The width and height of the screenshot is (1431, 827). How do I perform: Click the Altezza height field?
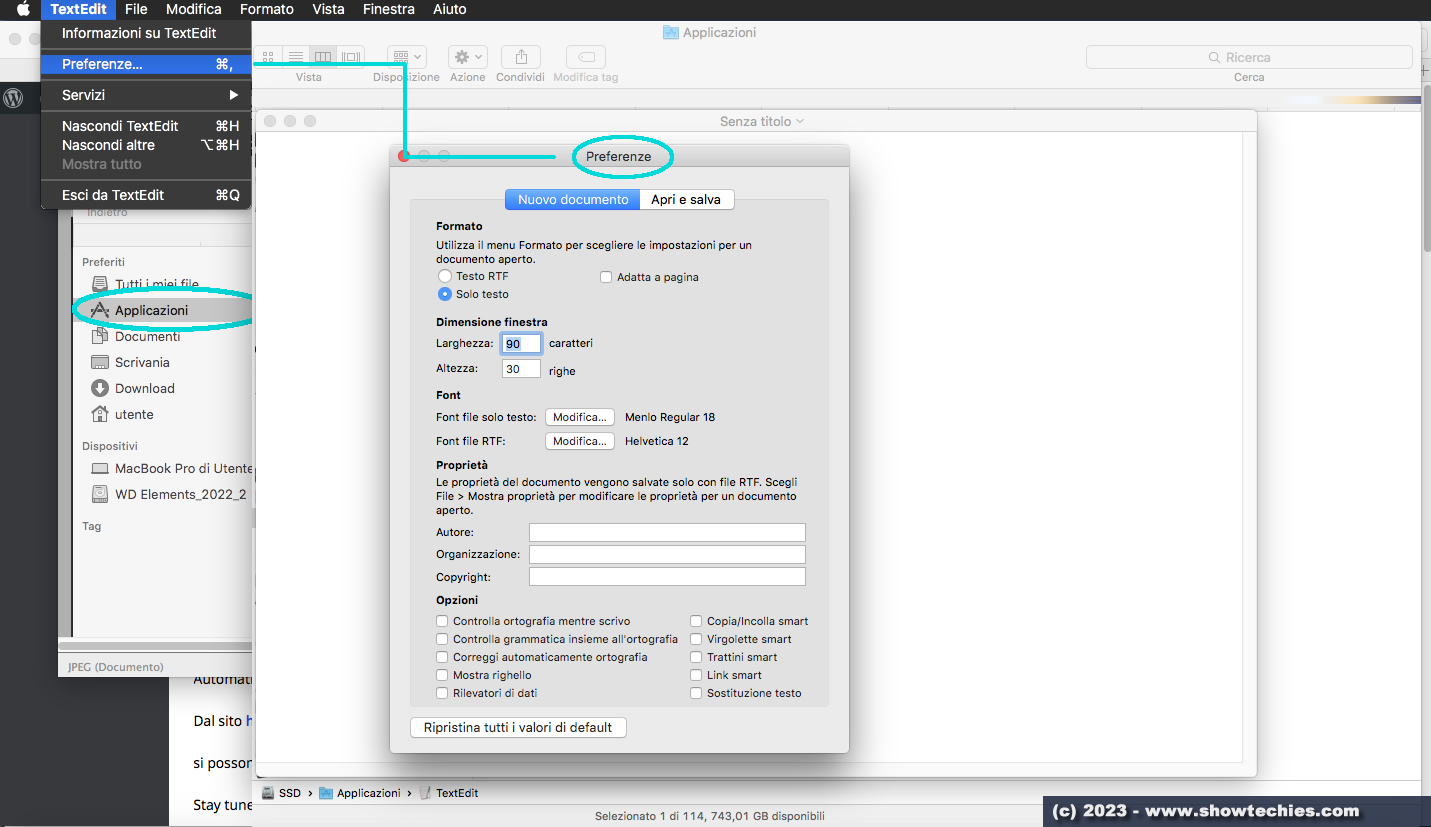[x=521, y=369]
